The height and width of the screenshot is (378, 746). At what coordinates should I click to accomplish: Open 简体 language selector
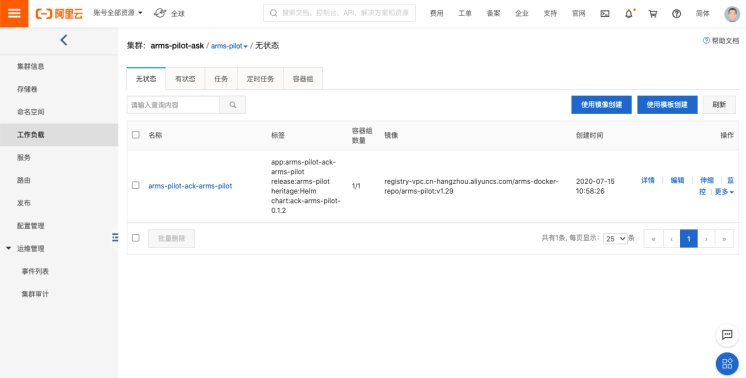click(x=702, y=14)
